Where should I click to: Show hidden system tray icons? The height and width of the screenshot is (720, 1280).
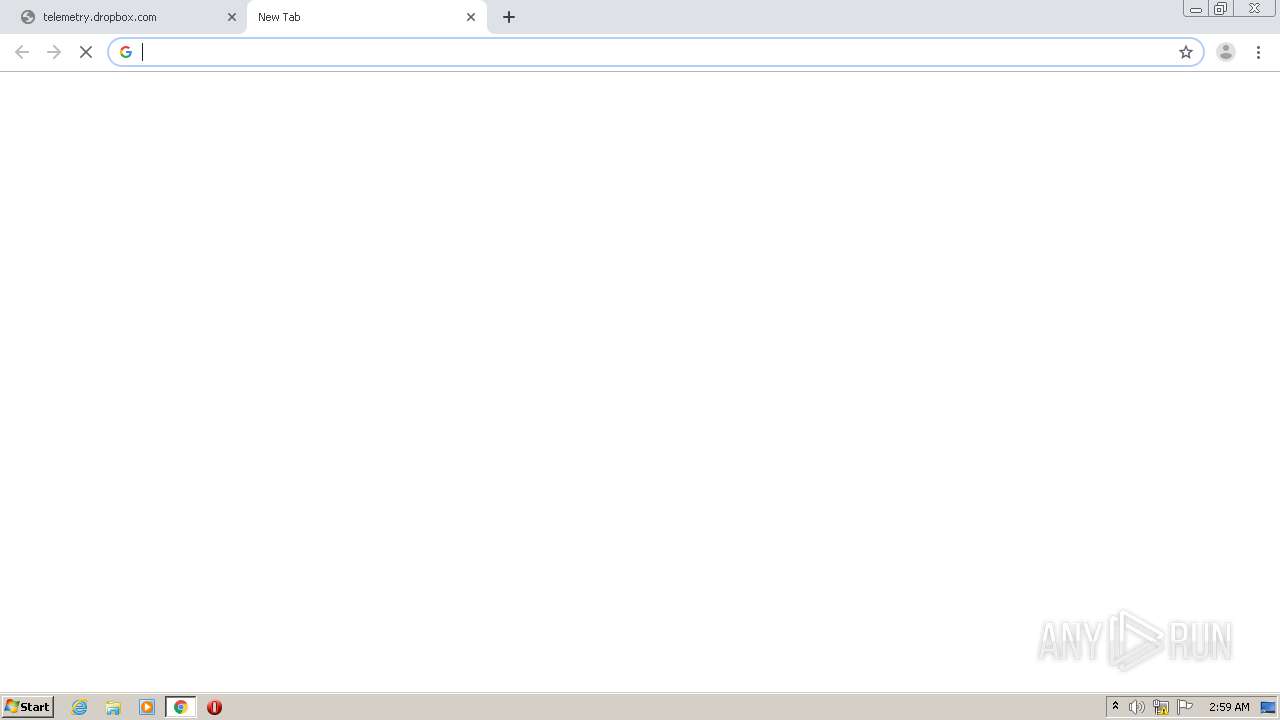(1116, 707)
